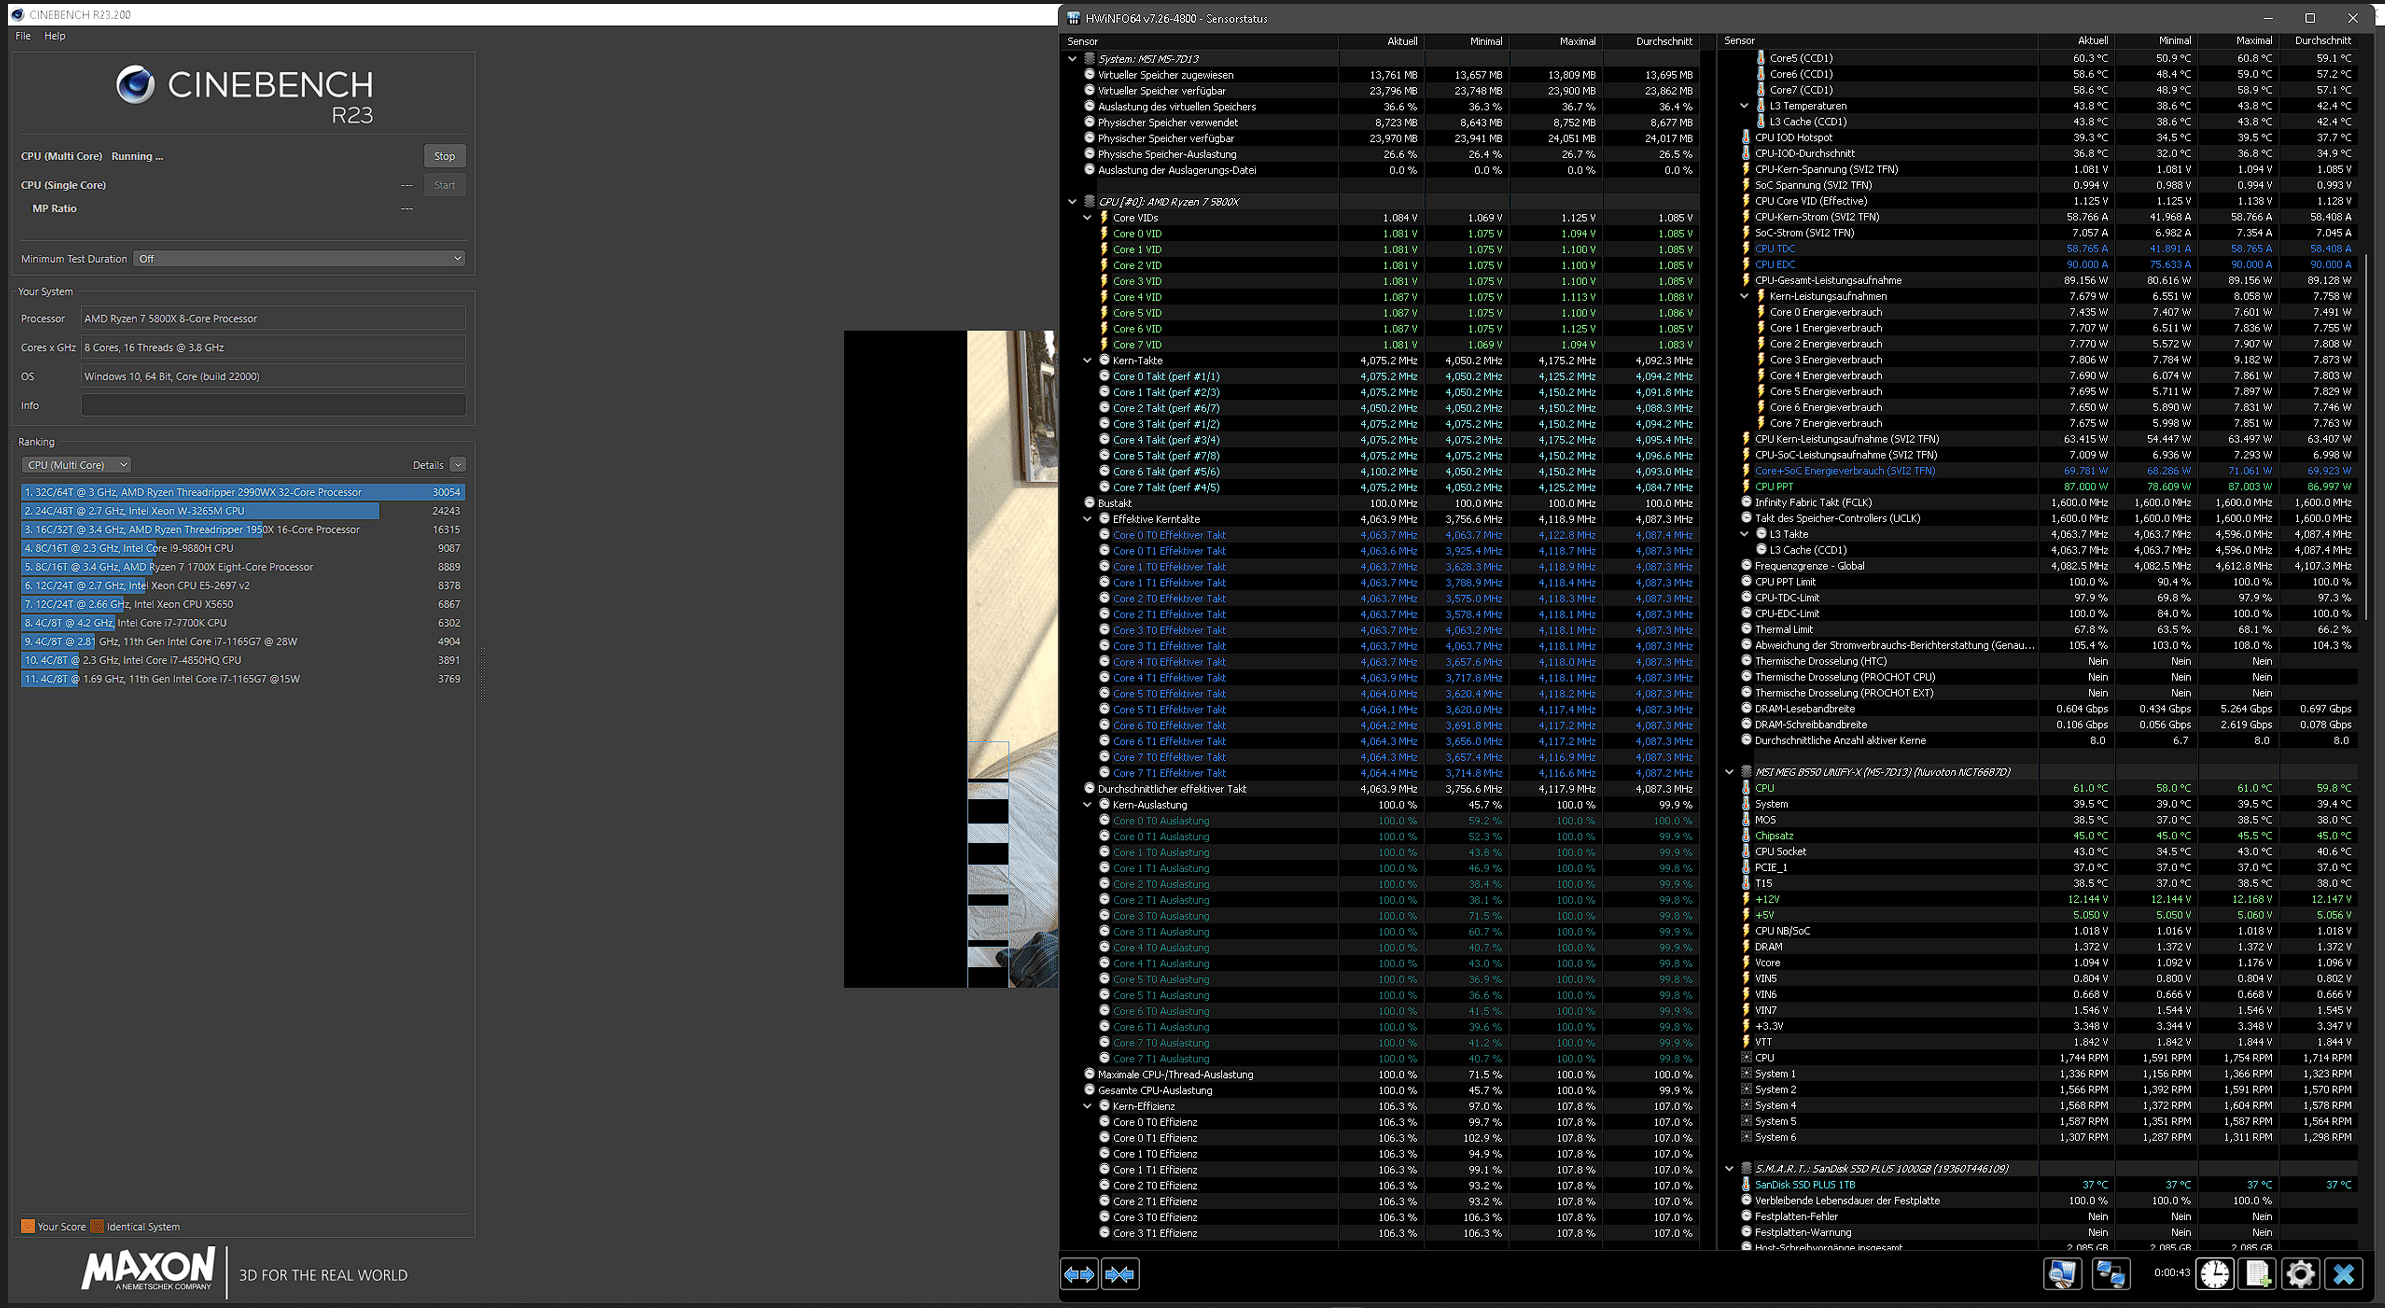Select ranking entry Threadripper 1950X 16-Core
Screen dimensions: 2385x1308
(243, 530)
